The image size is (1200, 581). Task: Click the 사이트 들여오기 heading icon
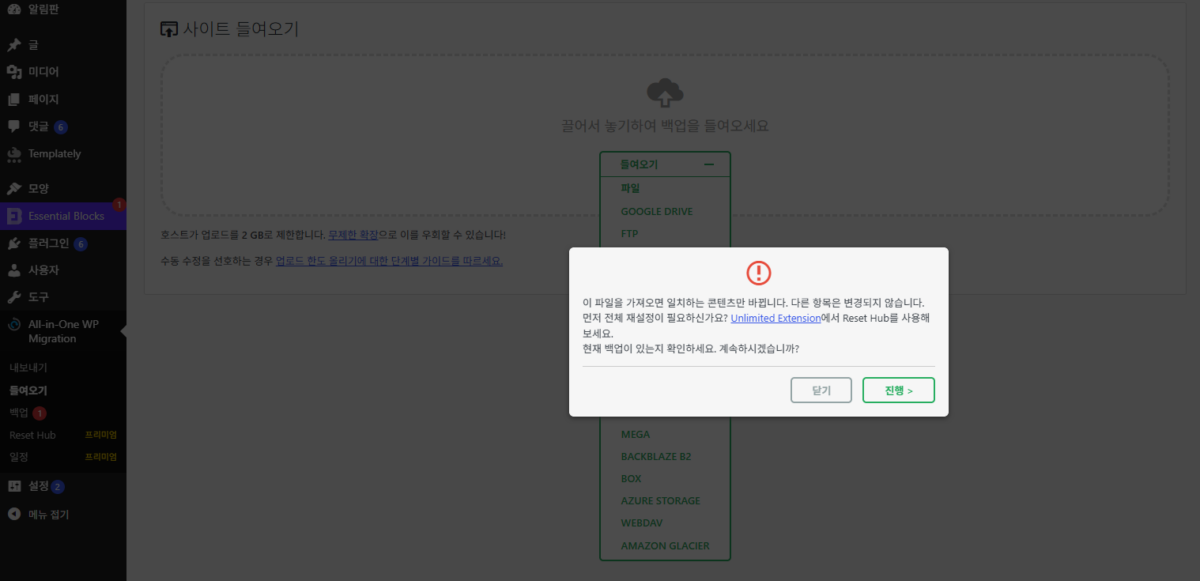click(169, 29)
